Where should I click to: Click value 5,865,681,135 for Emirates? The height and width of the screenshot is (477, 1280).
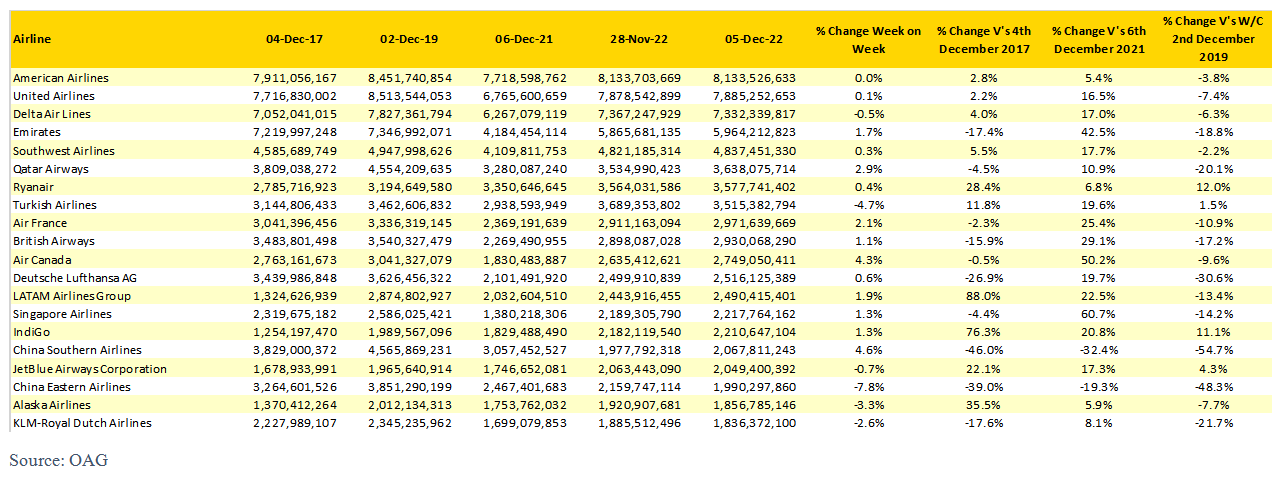click(x=640, y=132)
